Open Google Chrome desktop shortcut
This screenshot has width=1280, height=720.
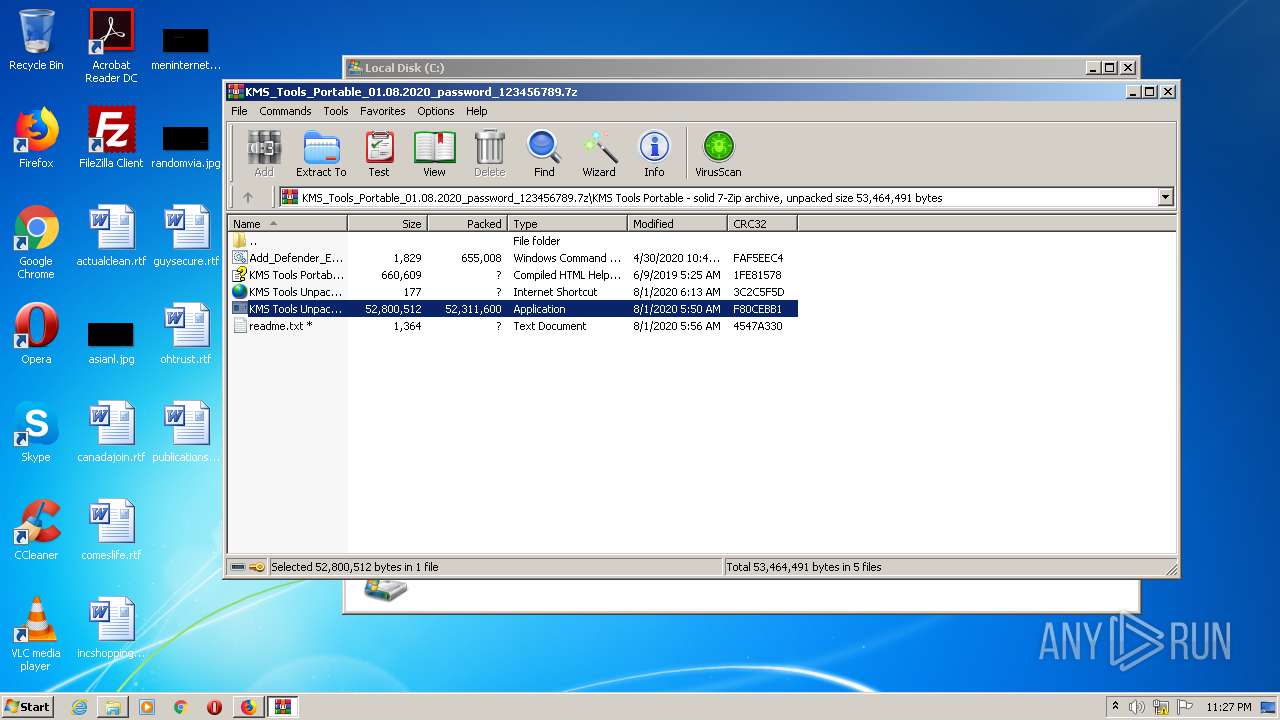[36, 242]
